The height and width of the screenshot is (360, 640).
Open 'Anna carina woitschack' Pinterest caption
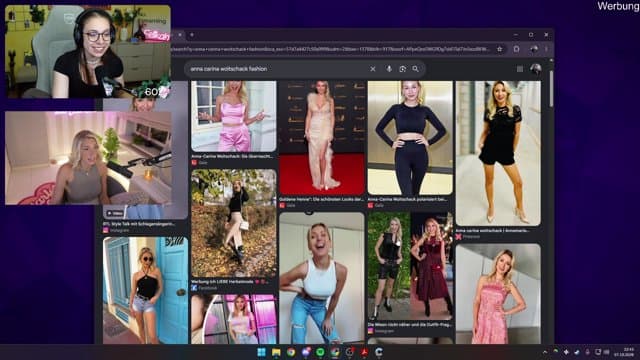click(493, 230)
